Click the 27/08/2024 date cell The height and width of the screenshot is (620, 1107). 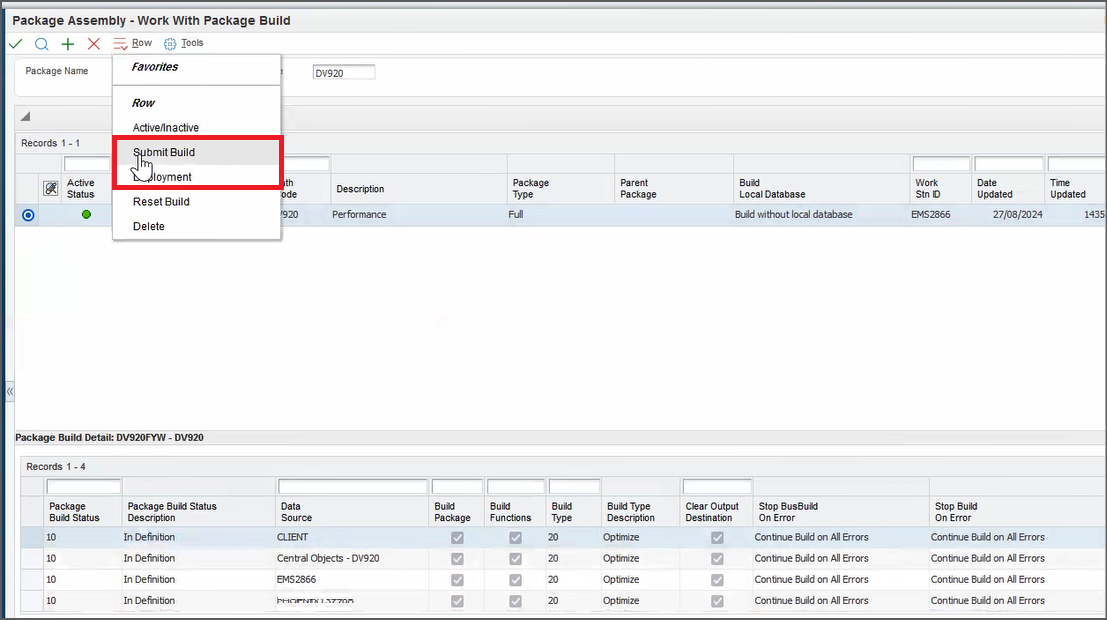(1017, 215)
